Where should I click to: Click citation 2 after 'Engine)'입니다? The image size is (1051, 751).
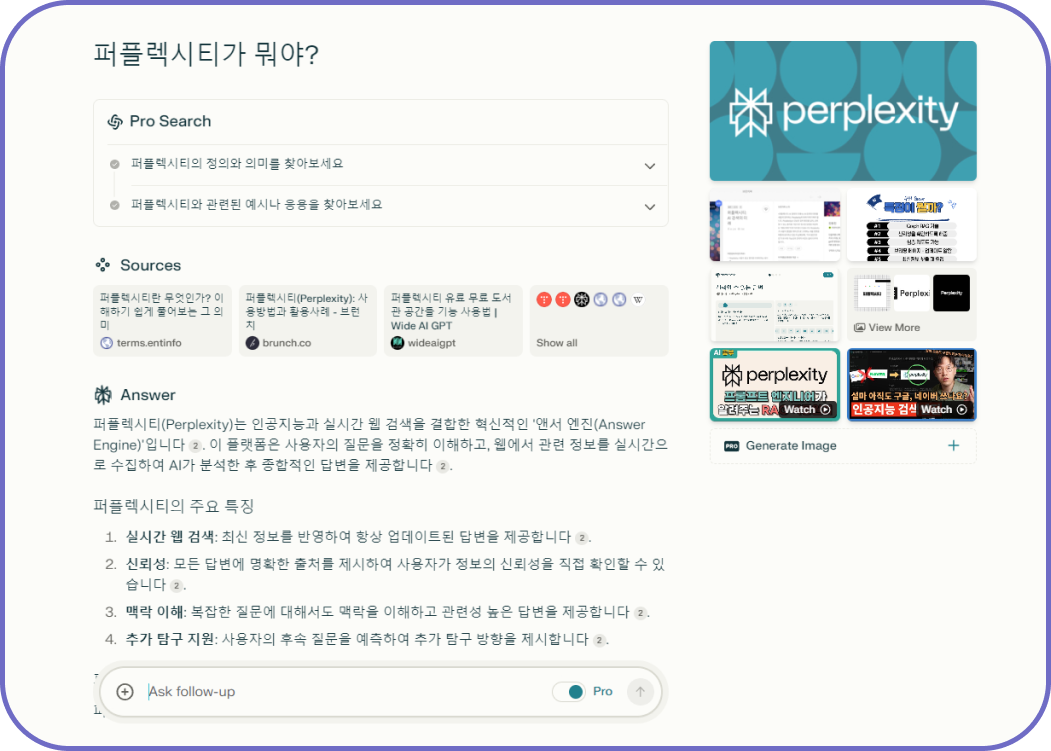pos(194,446)
